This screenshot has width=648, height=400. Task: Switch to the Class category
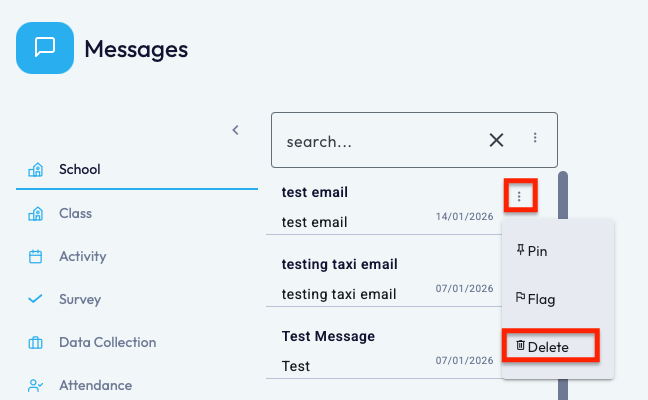[75, 213]
